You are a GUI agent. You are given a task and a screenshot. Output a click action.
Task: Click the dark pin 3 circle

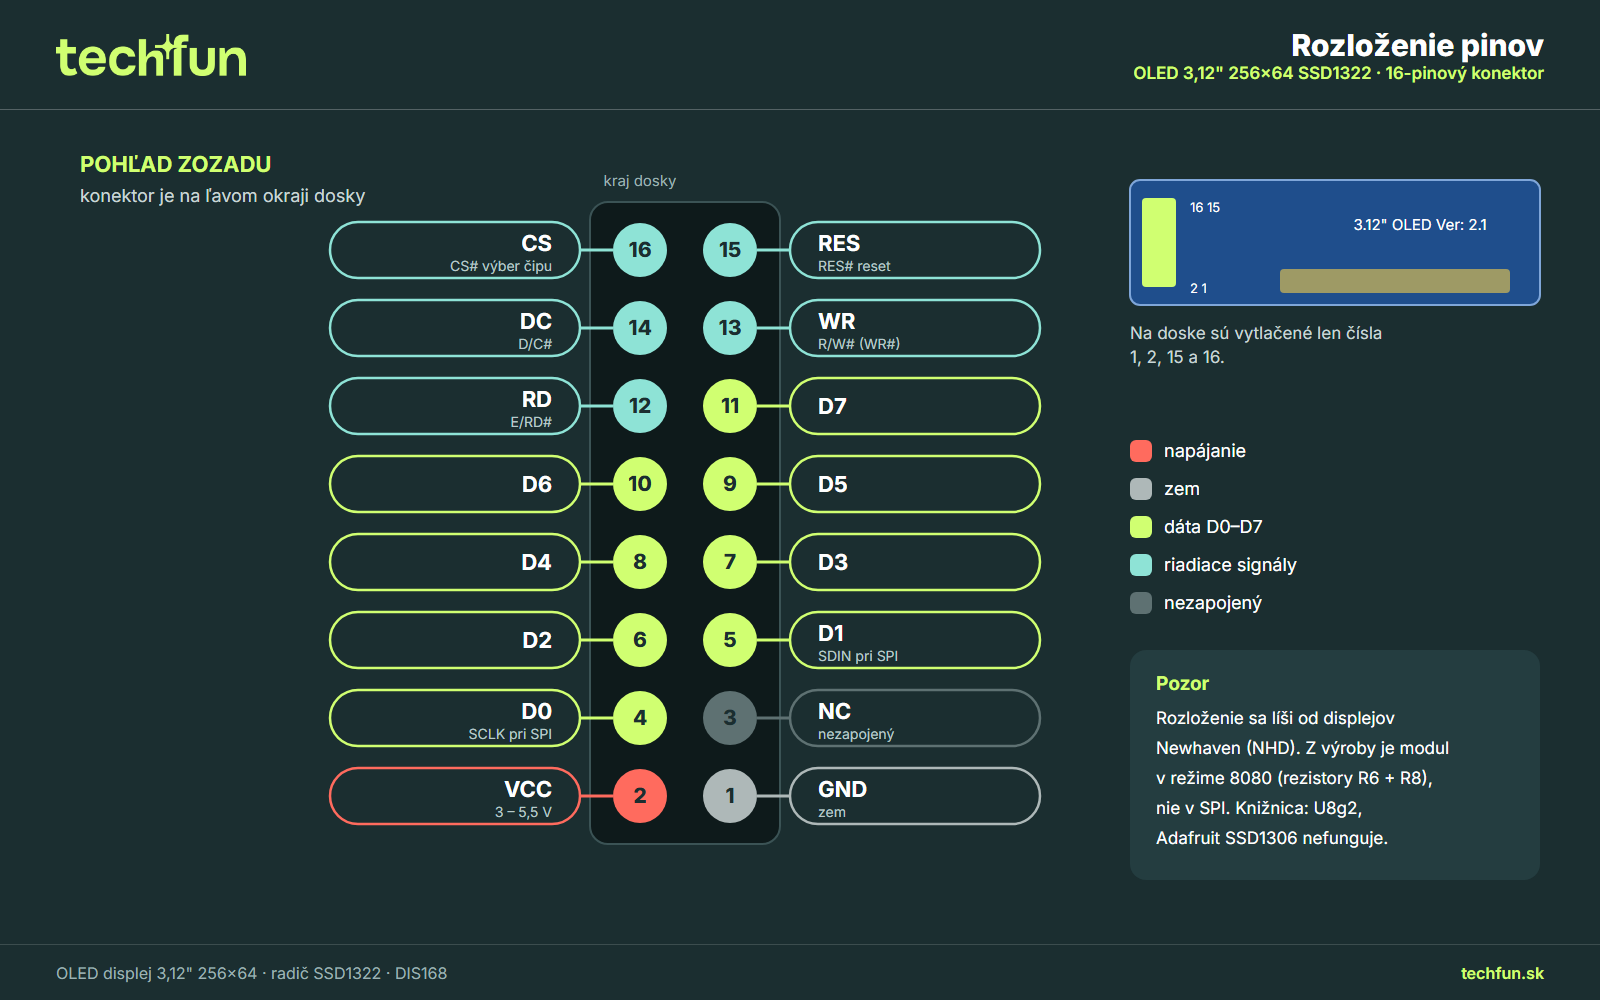point(730,718)
